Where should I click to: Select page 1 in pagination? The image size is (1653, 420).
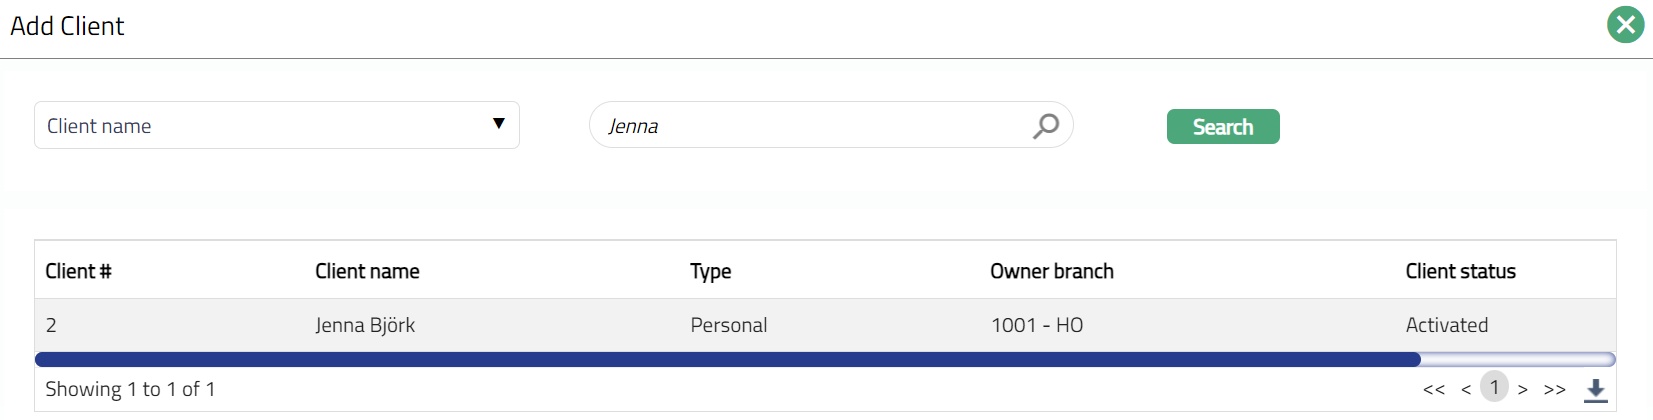(x=1494, y=387)
